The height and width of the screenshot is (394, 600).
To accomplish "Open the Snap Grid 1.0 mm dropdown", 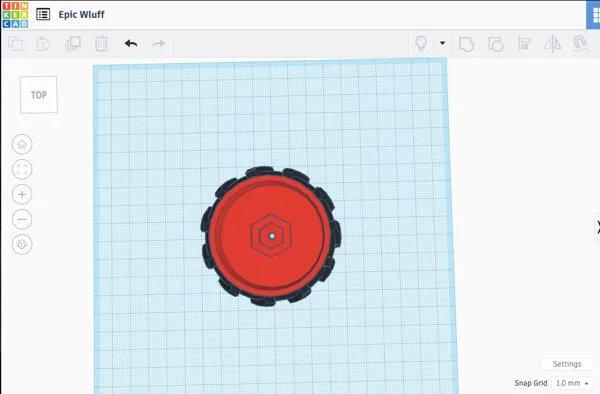I will coord(572,383).
